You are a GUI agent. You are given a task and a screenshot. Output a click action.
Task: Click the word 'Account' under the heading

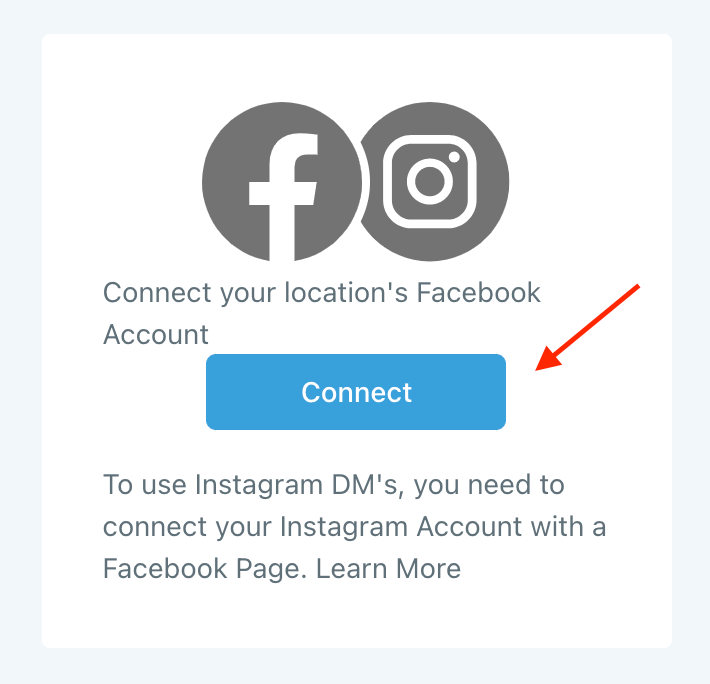pyautogui.click(x=156, y=335)
